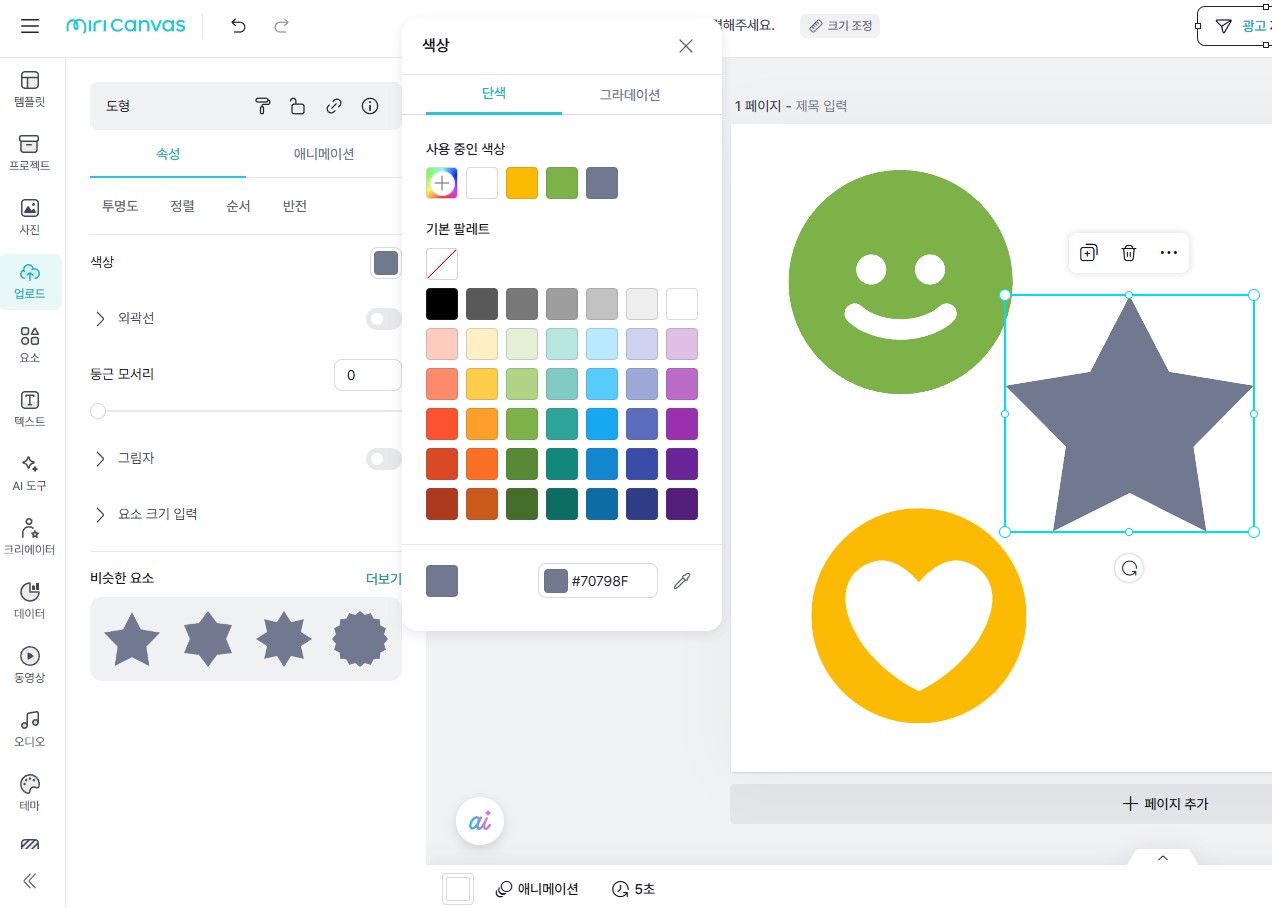Click the 크기 조정 button

[840, 25]
